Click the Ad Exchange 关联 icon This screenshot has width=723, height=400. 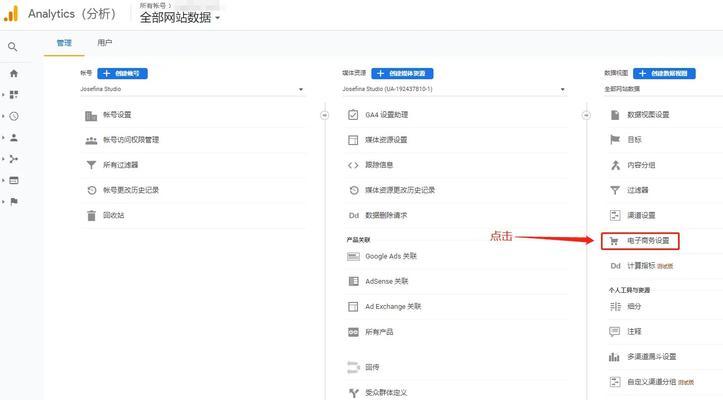point(353,307)
